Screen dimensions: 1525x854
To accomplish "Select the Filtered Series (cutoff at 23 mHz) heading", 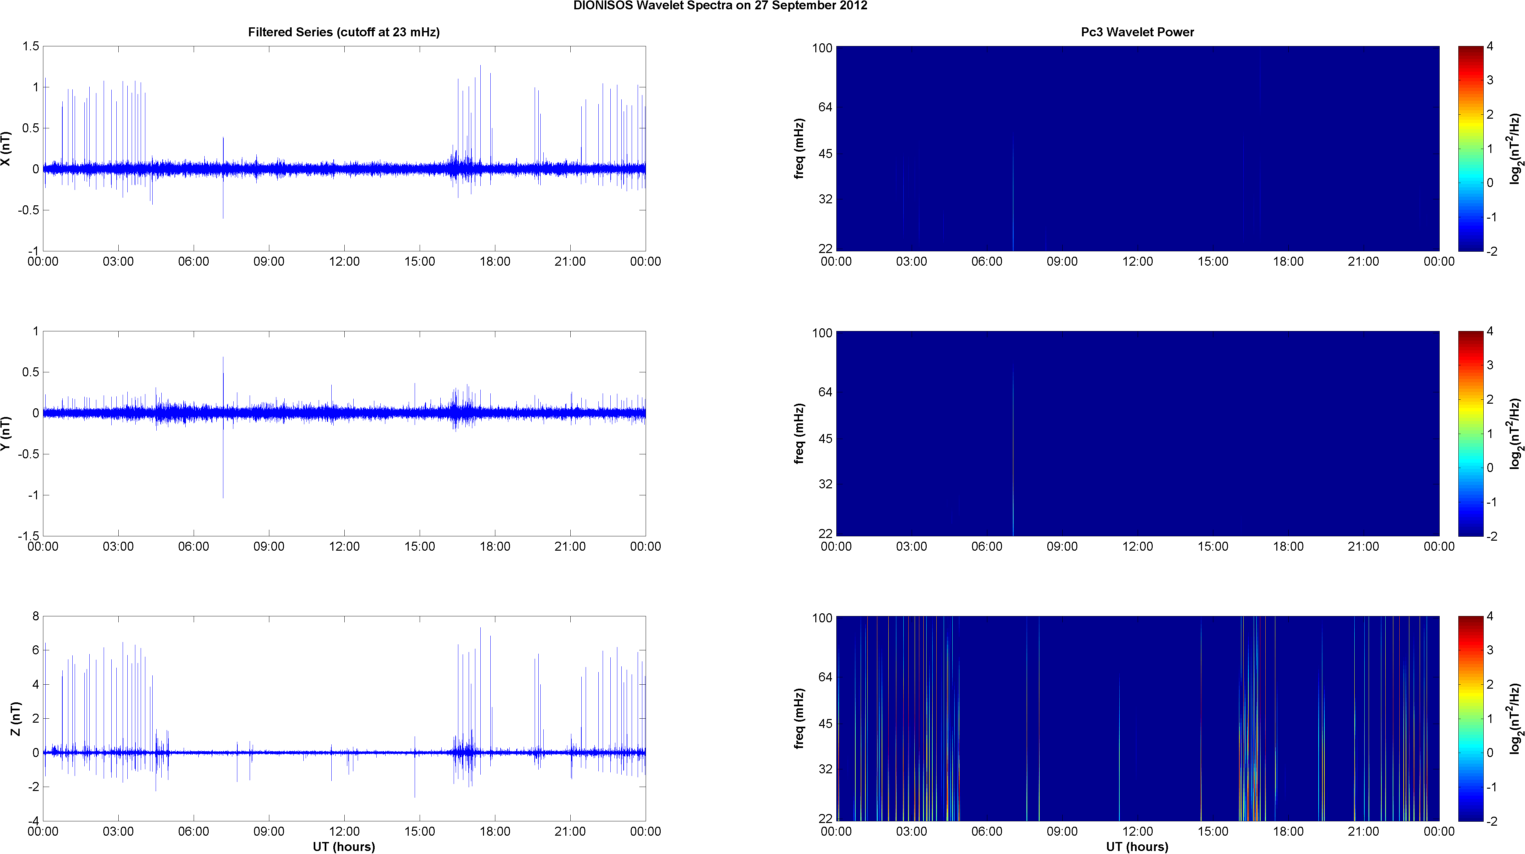I will point(344,32).
